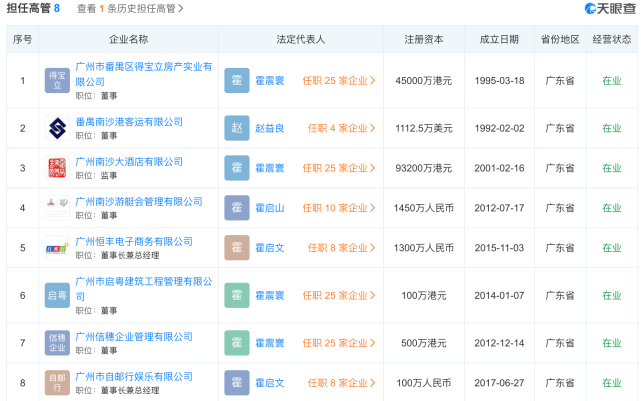Click the 信穗企业 logo icon
The image size is (641, 401).
pos(57,343)
